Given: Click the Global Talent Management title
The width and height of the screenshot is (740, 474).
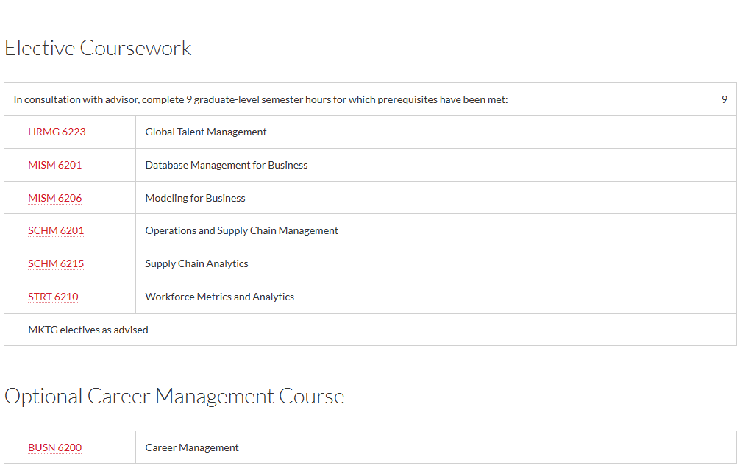Looking at the screenshot, I should coord(206,132).
